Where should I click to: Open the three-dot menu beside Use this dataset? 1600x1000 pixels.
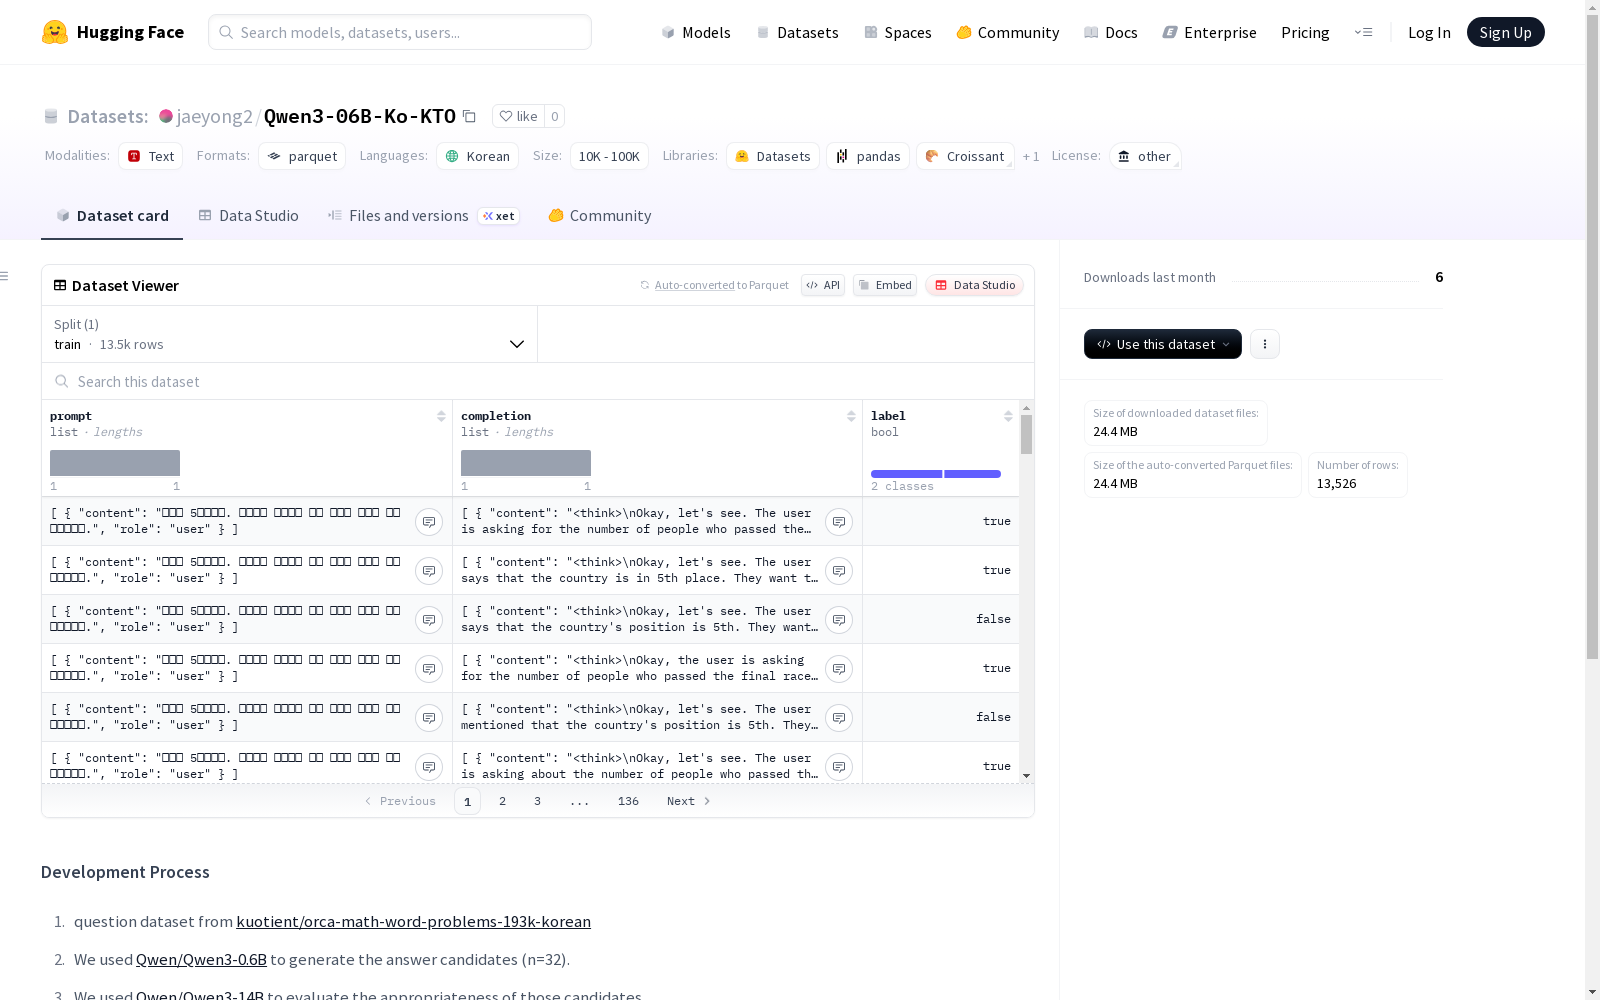[x=1265, y=344]
